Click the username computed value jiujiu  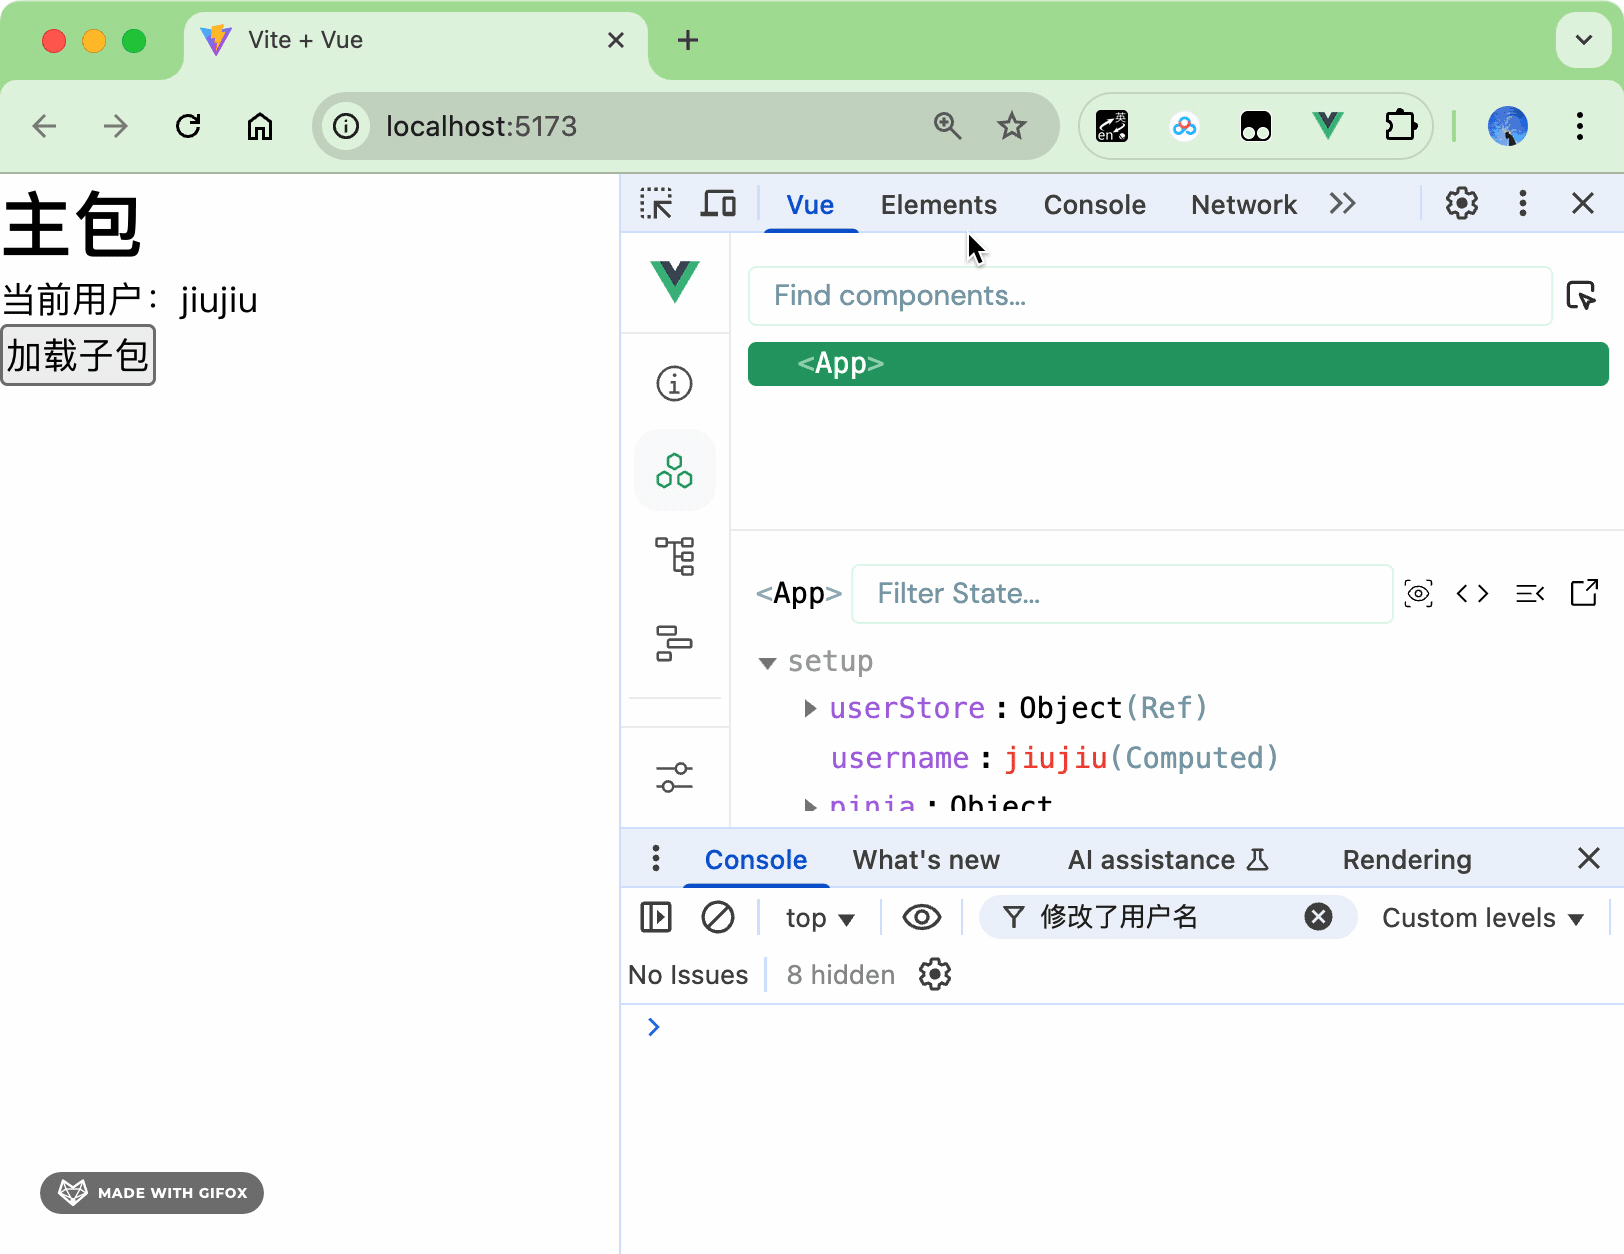coord(1056,758)
